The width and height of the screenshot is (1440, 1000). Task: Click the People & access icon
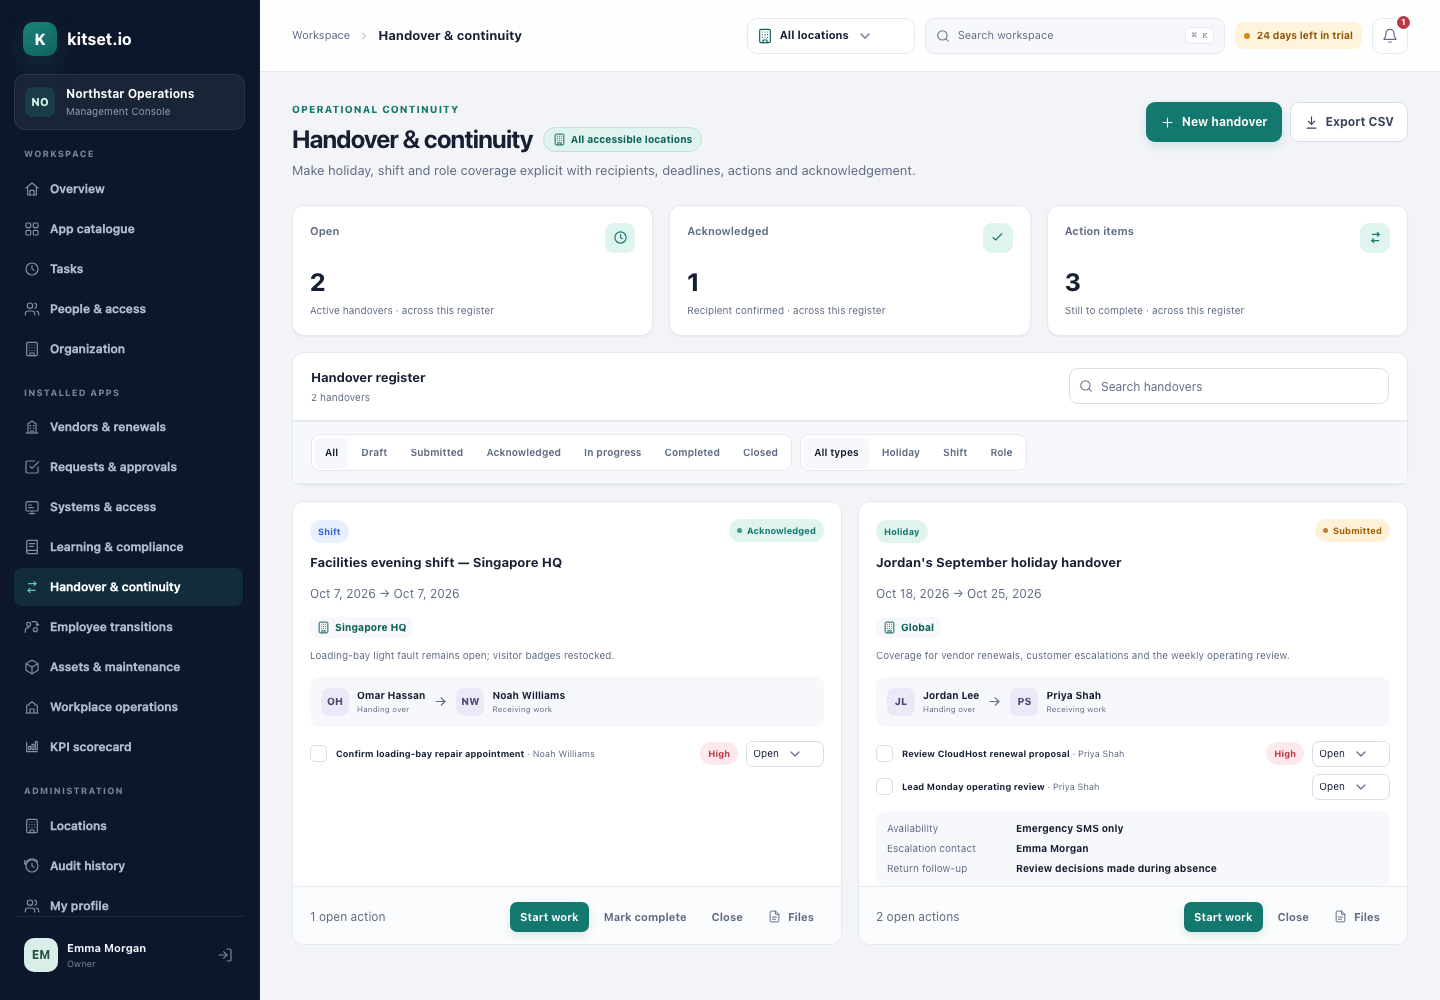[32, 309]
